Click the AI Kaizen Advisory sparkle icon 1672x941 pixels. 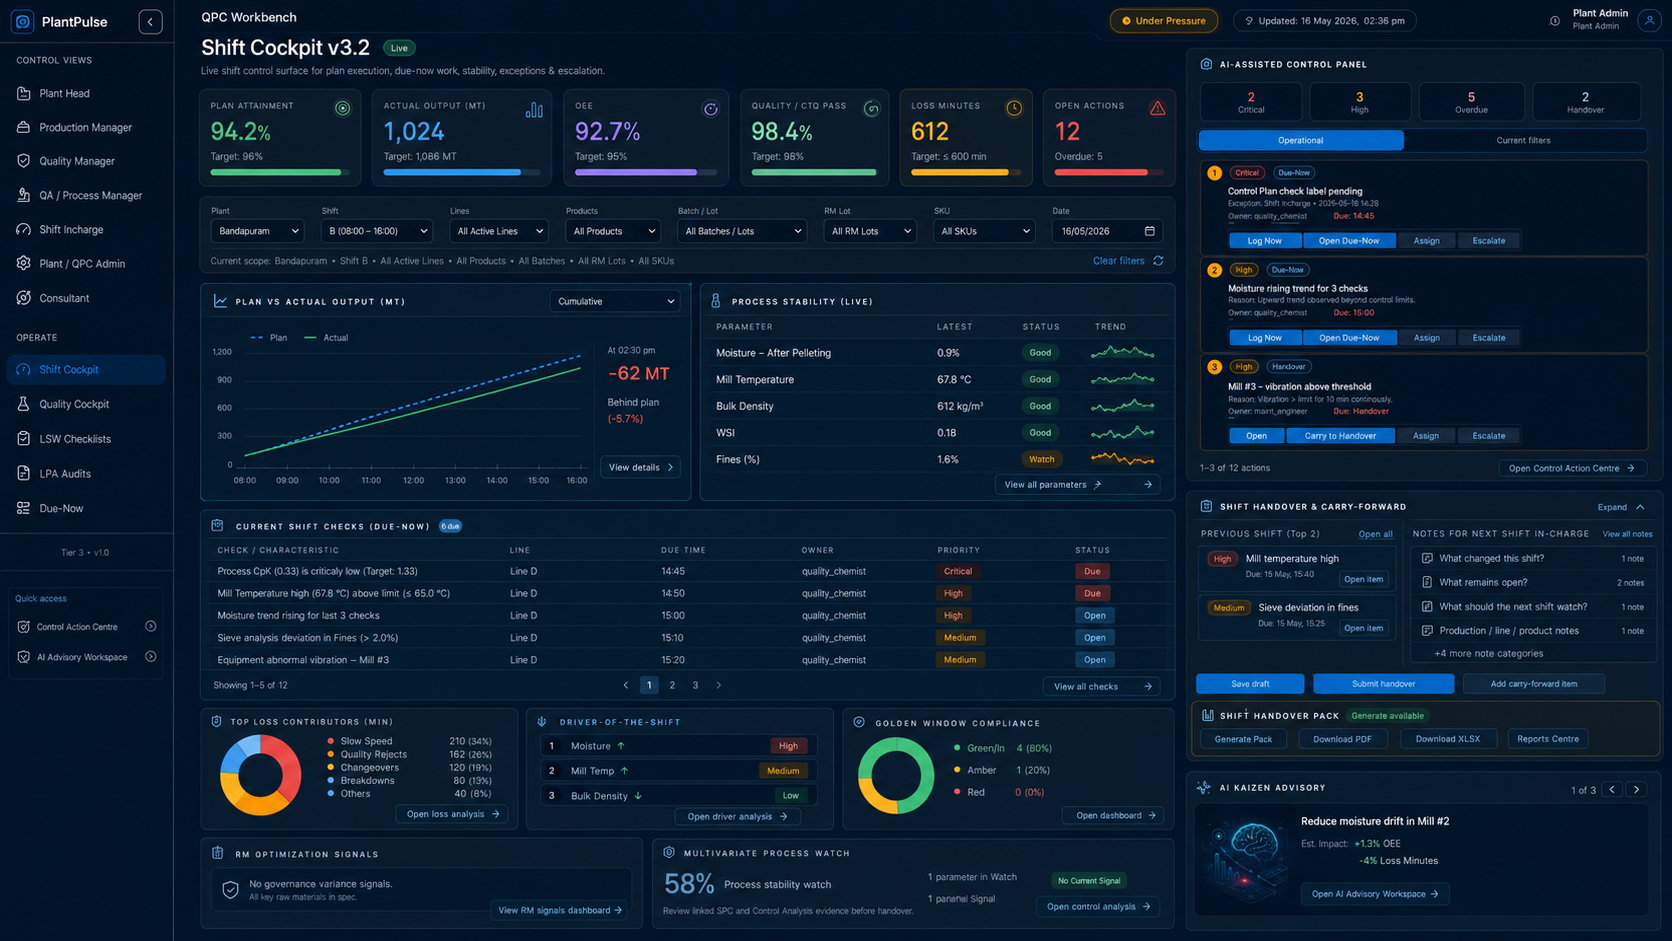(1204, 788)
